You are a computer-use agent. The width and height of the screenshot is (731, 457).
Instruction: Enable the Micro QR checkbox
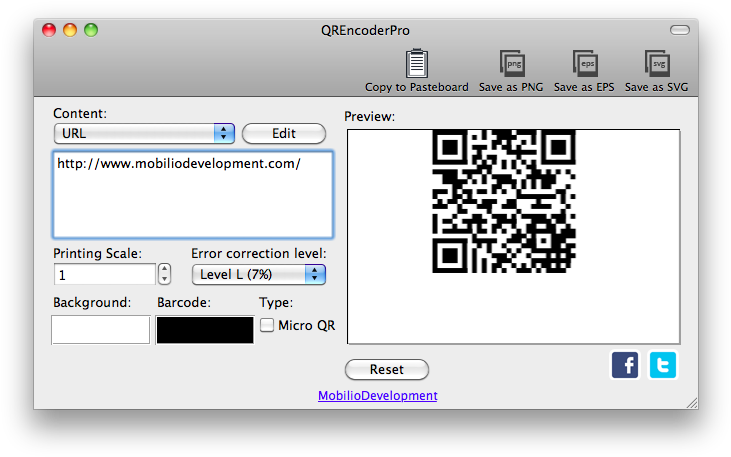(x=267, y=325)
